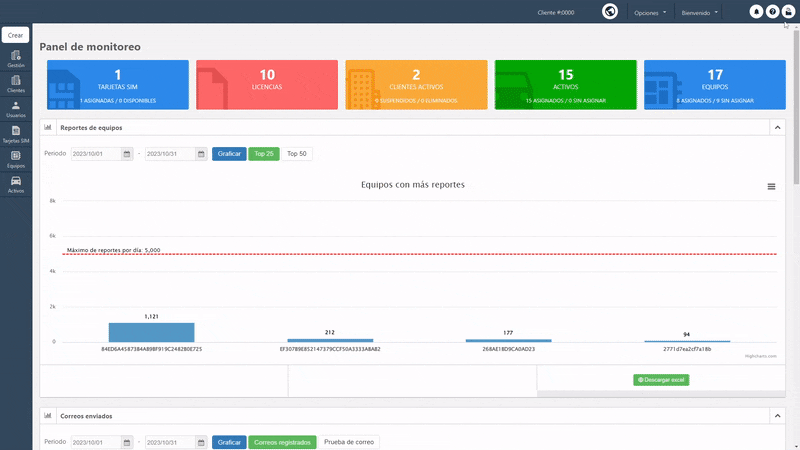Click the Correos registrados button

tap(282, 442)
